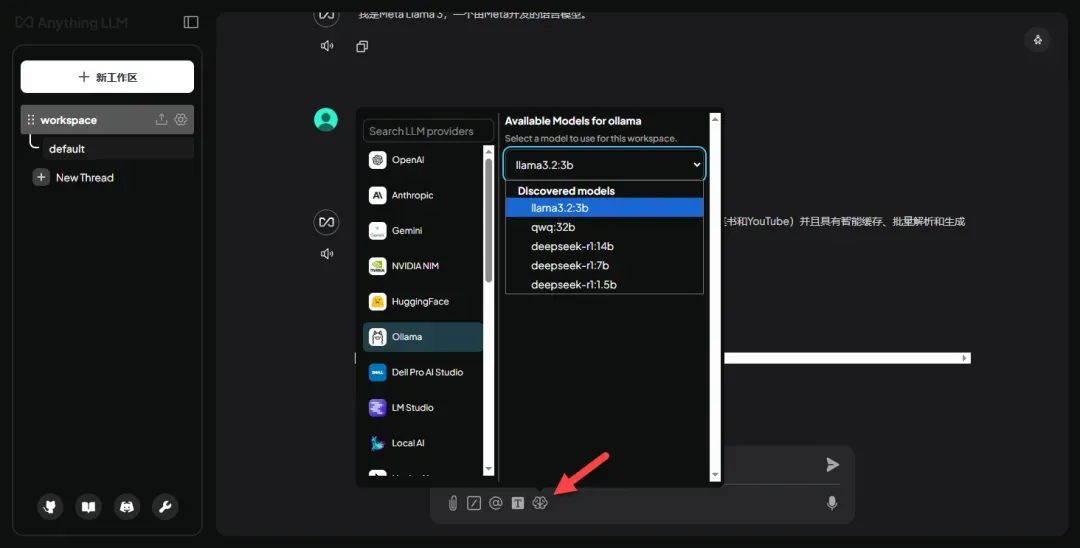The image size is (1080, 548).
Task: Click the LLM model selector brain icon
Action: pos(540,503)
